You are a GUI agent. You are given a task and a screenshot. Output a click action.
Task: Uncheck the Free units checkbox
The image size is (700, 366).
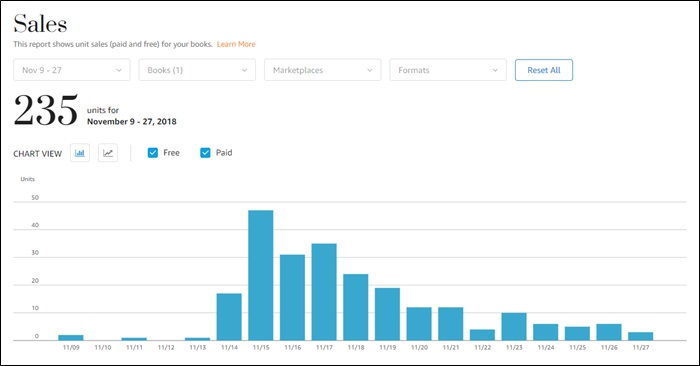click(x=153, y=153)
